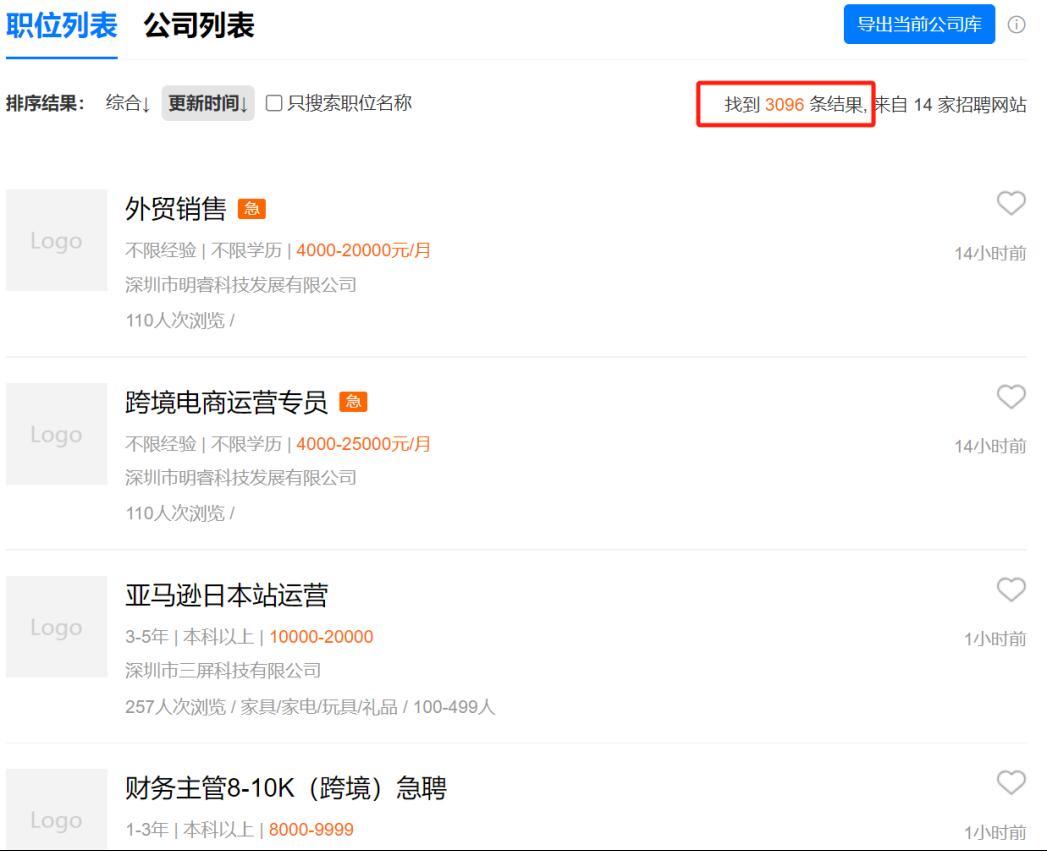Click the info icon beside export button
The width and height of the screenshot is (1047, 851).
click(x=1017, y=24)
